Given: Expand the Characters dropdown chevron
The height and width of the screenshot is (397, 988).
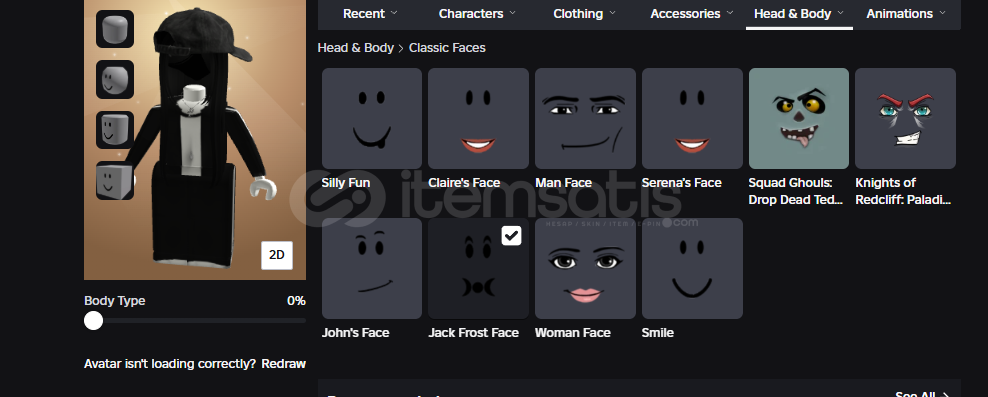Looking at the screenshot, I should click(x=512, y=13).
